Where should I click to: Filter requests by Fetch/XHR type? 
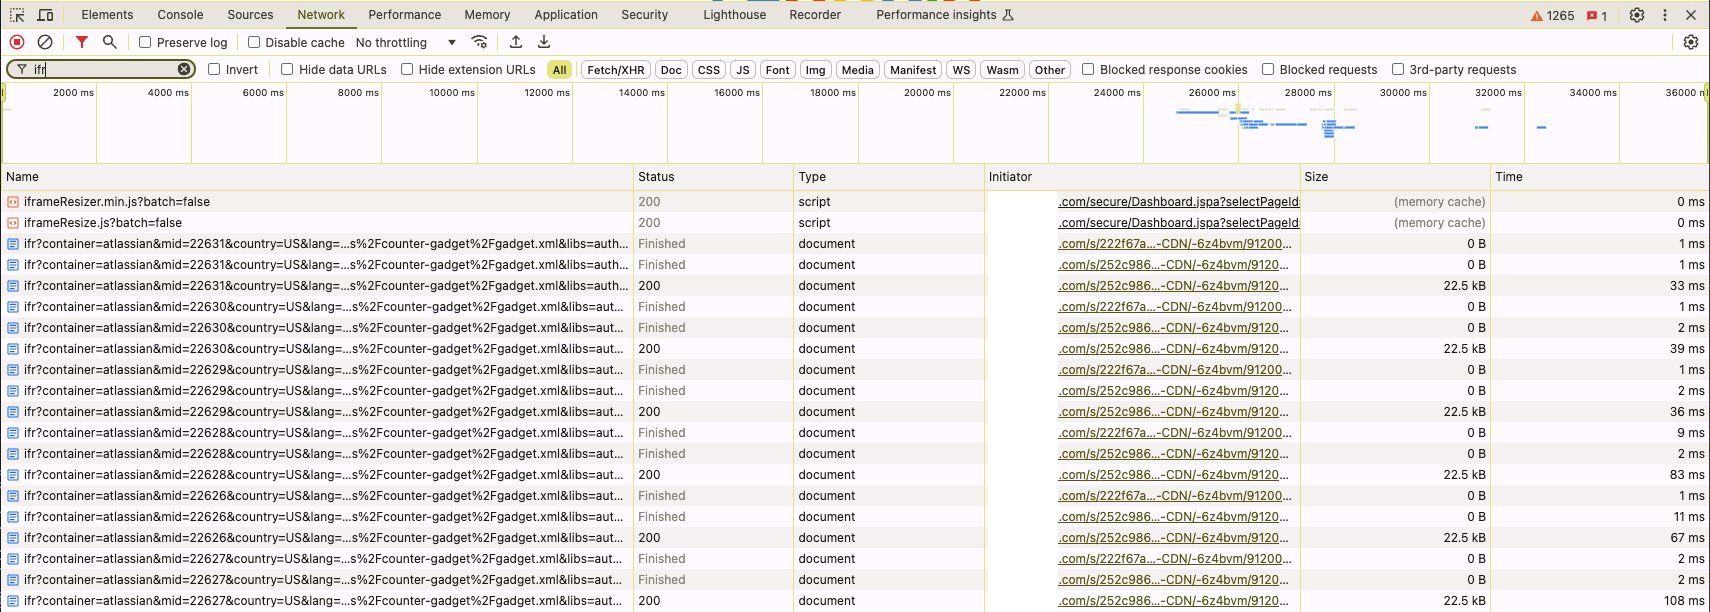pos(615,70)
